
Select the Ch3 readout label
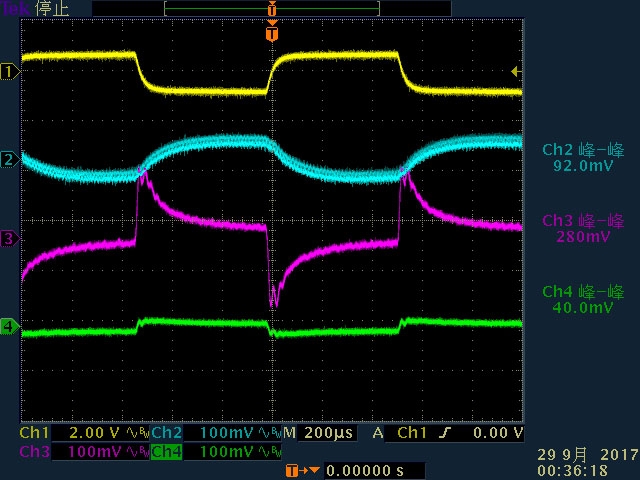[x=34, y=452]
